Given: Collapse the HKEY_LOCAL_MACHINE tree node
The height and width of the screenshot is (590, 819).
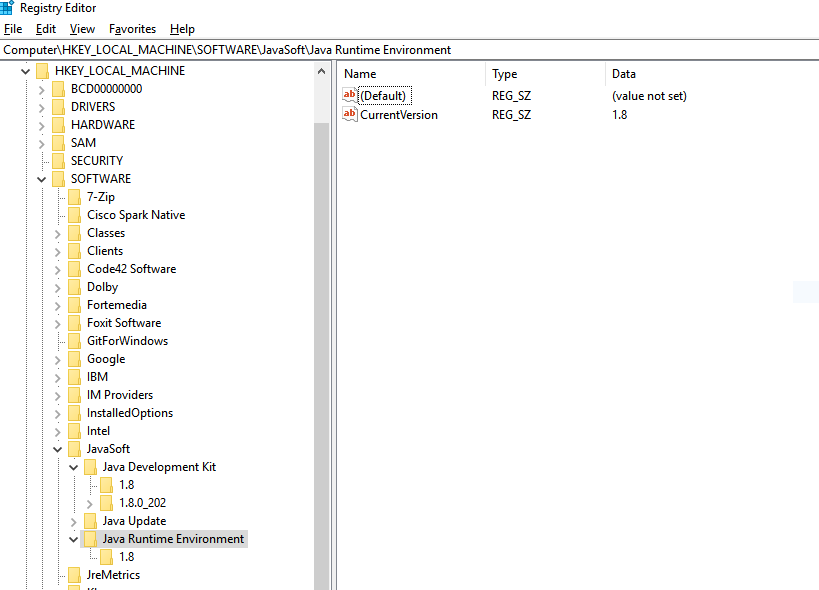Looking at the screenshot, I should 26,70.
